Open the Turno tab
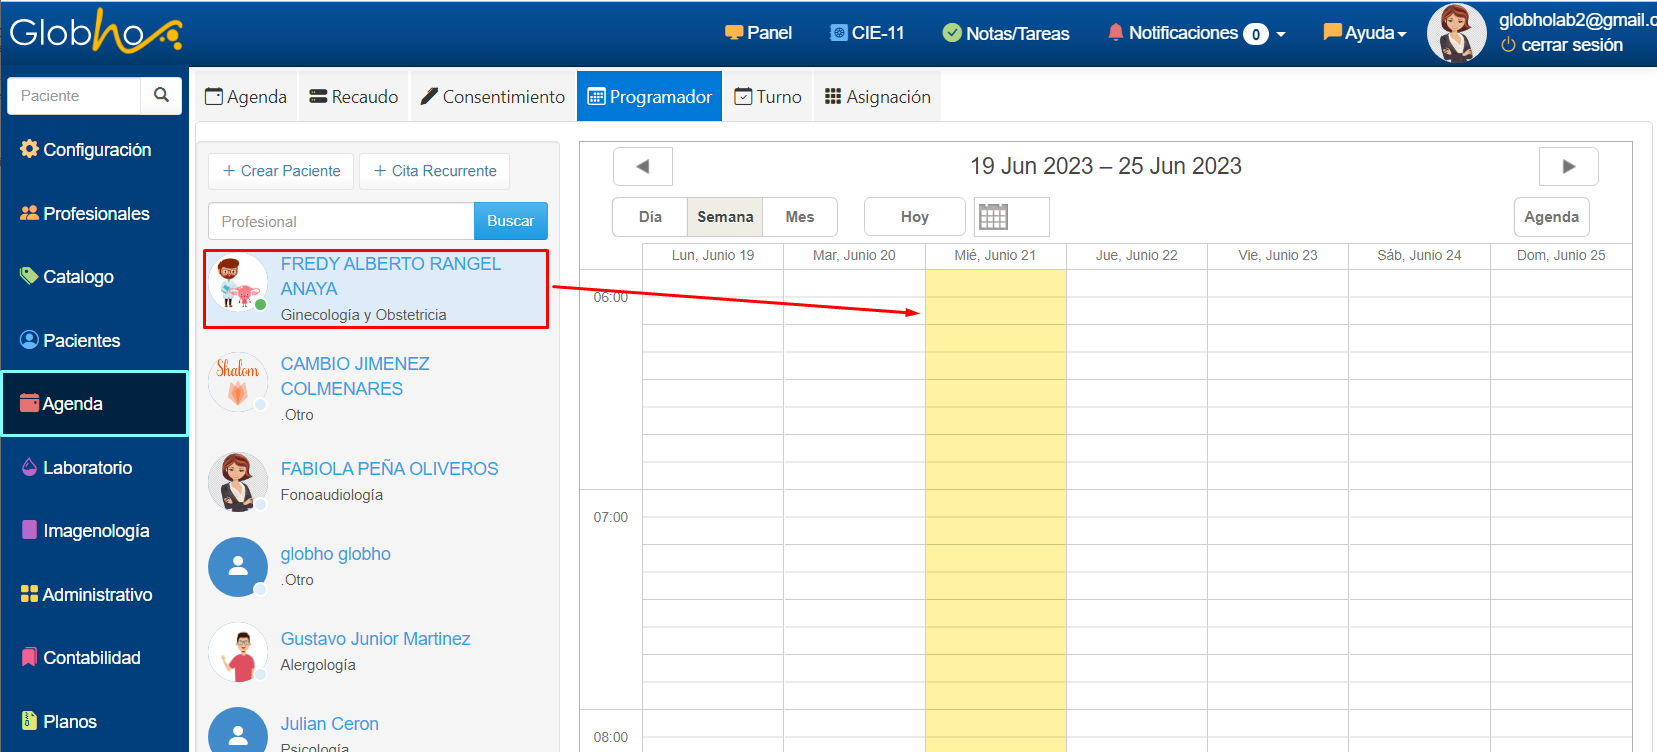 [x=768, y=97]
